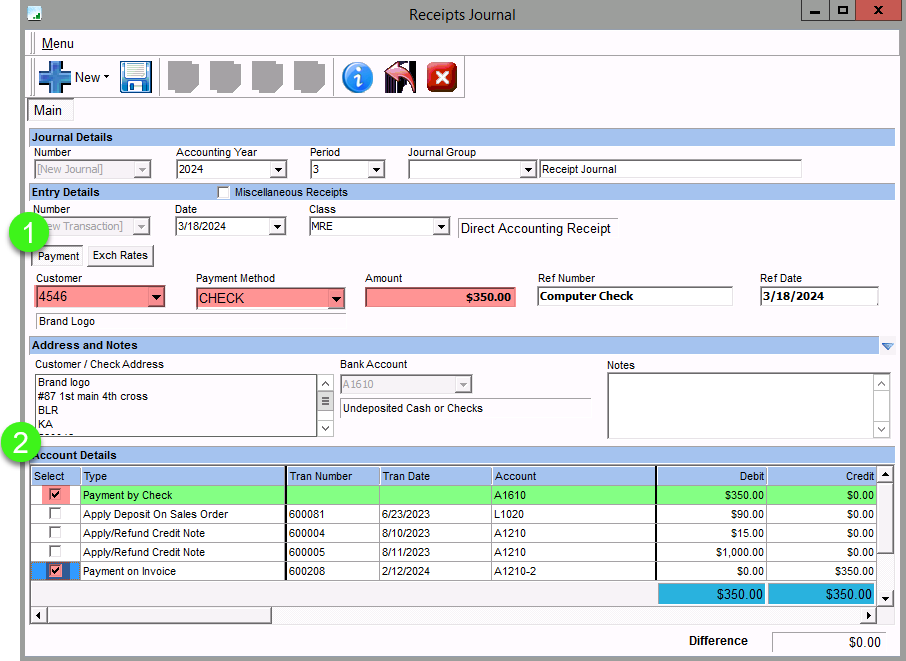The height and width of the screenshot is (661, 906).
Task: Expand the Accounting Year dropdown
Action: pyautogui.click(x=278, y=170)
